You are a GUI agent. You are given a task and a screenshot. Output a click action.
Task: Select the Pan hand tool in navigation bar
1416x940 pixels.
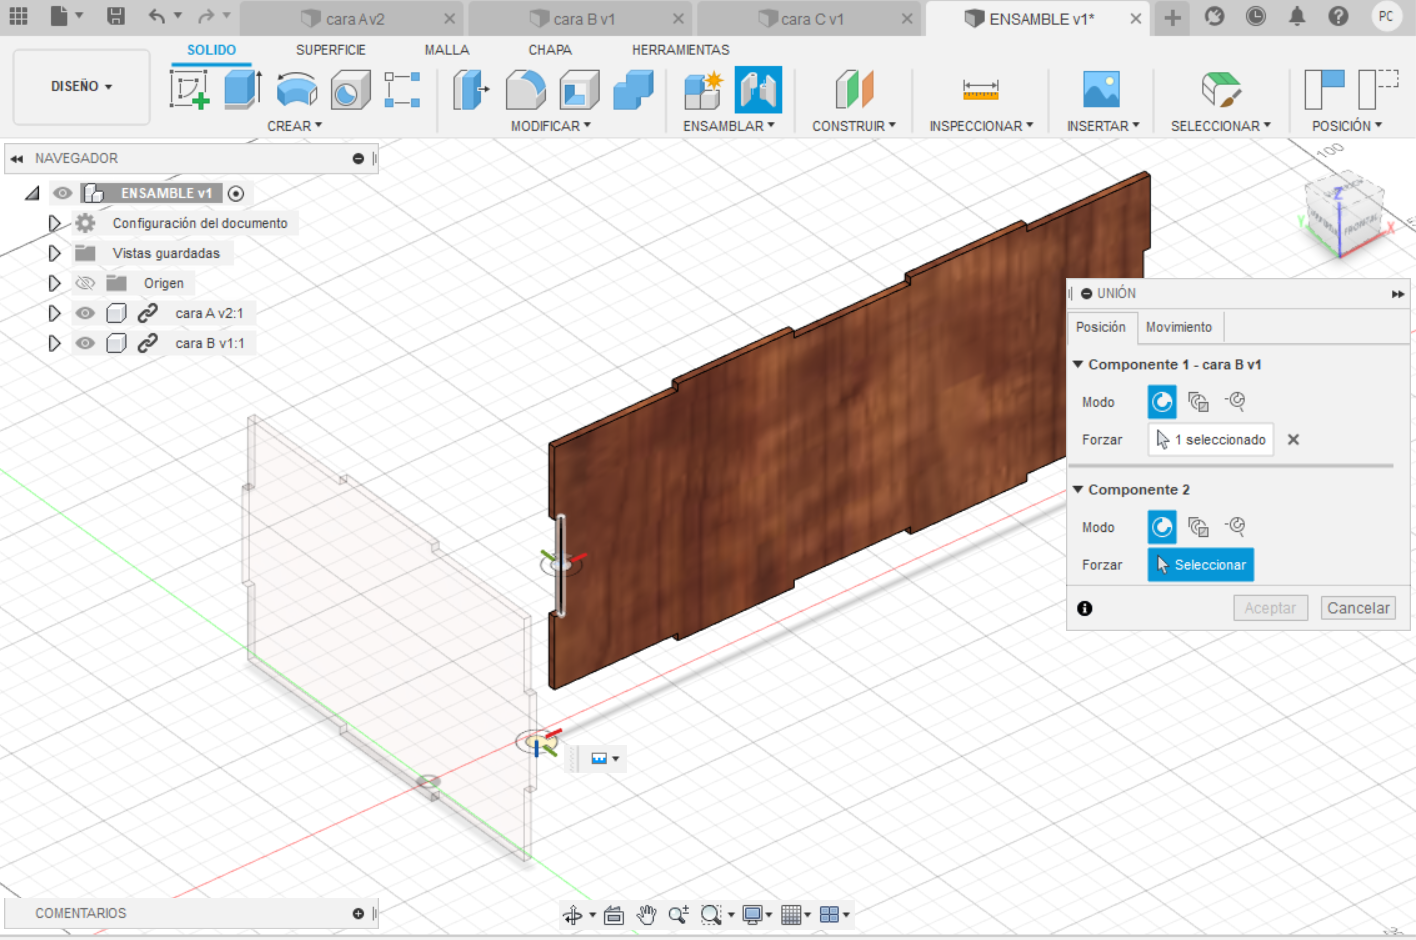(x=646, y=914)
